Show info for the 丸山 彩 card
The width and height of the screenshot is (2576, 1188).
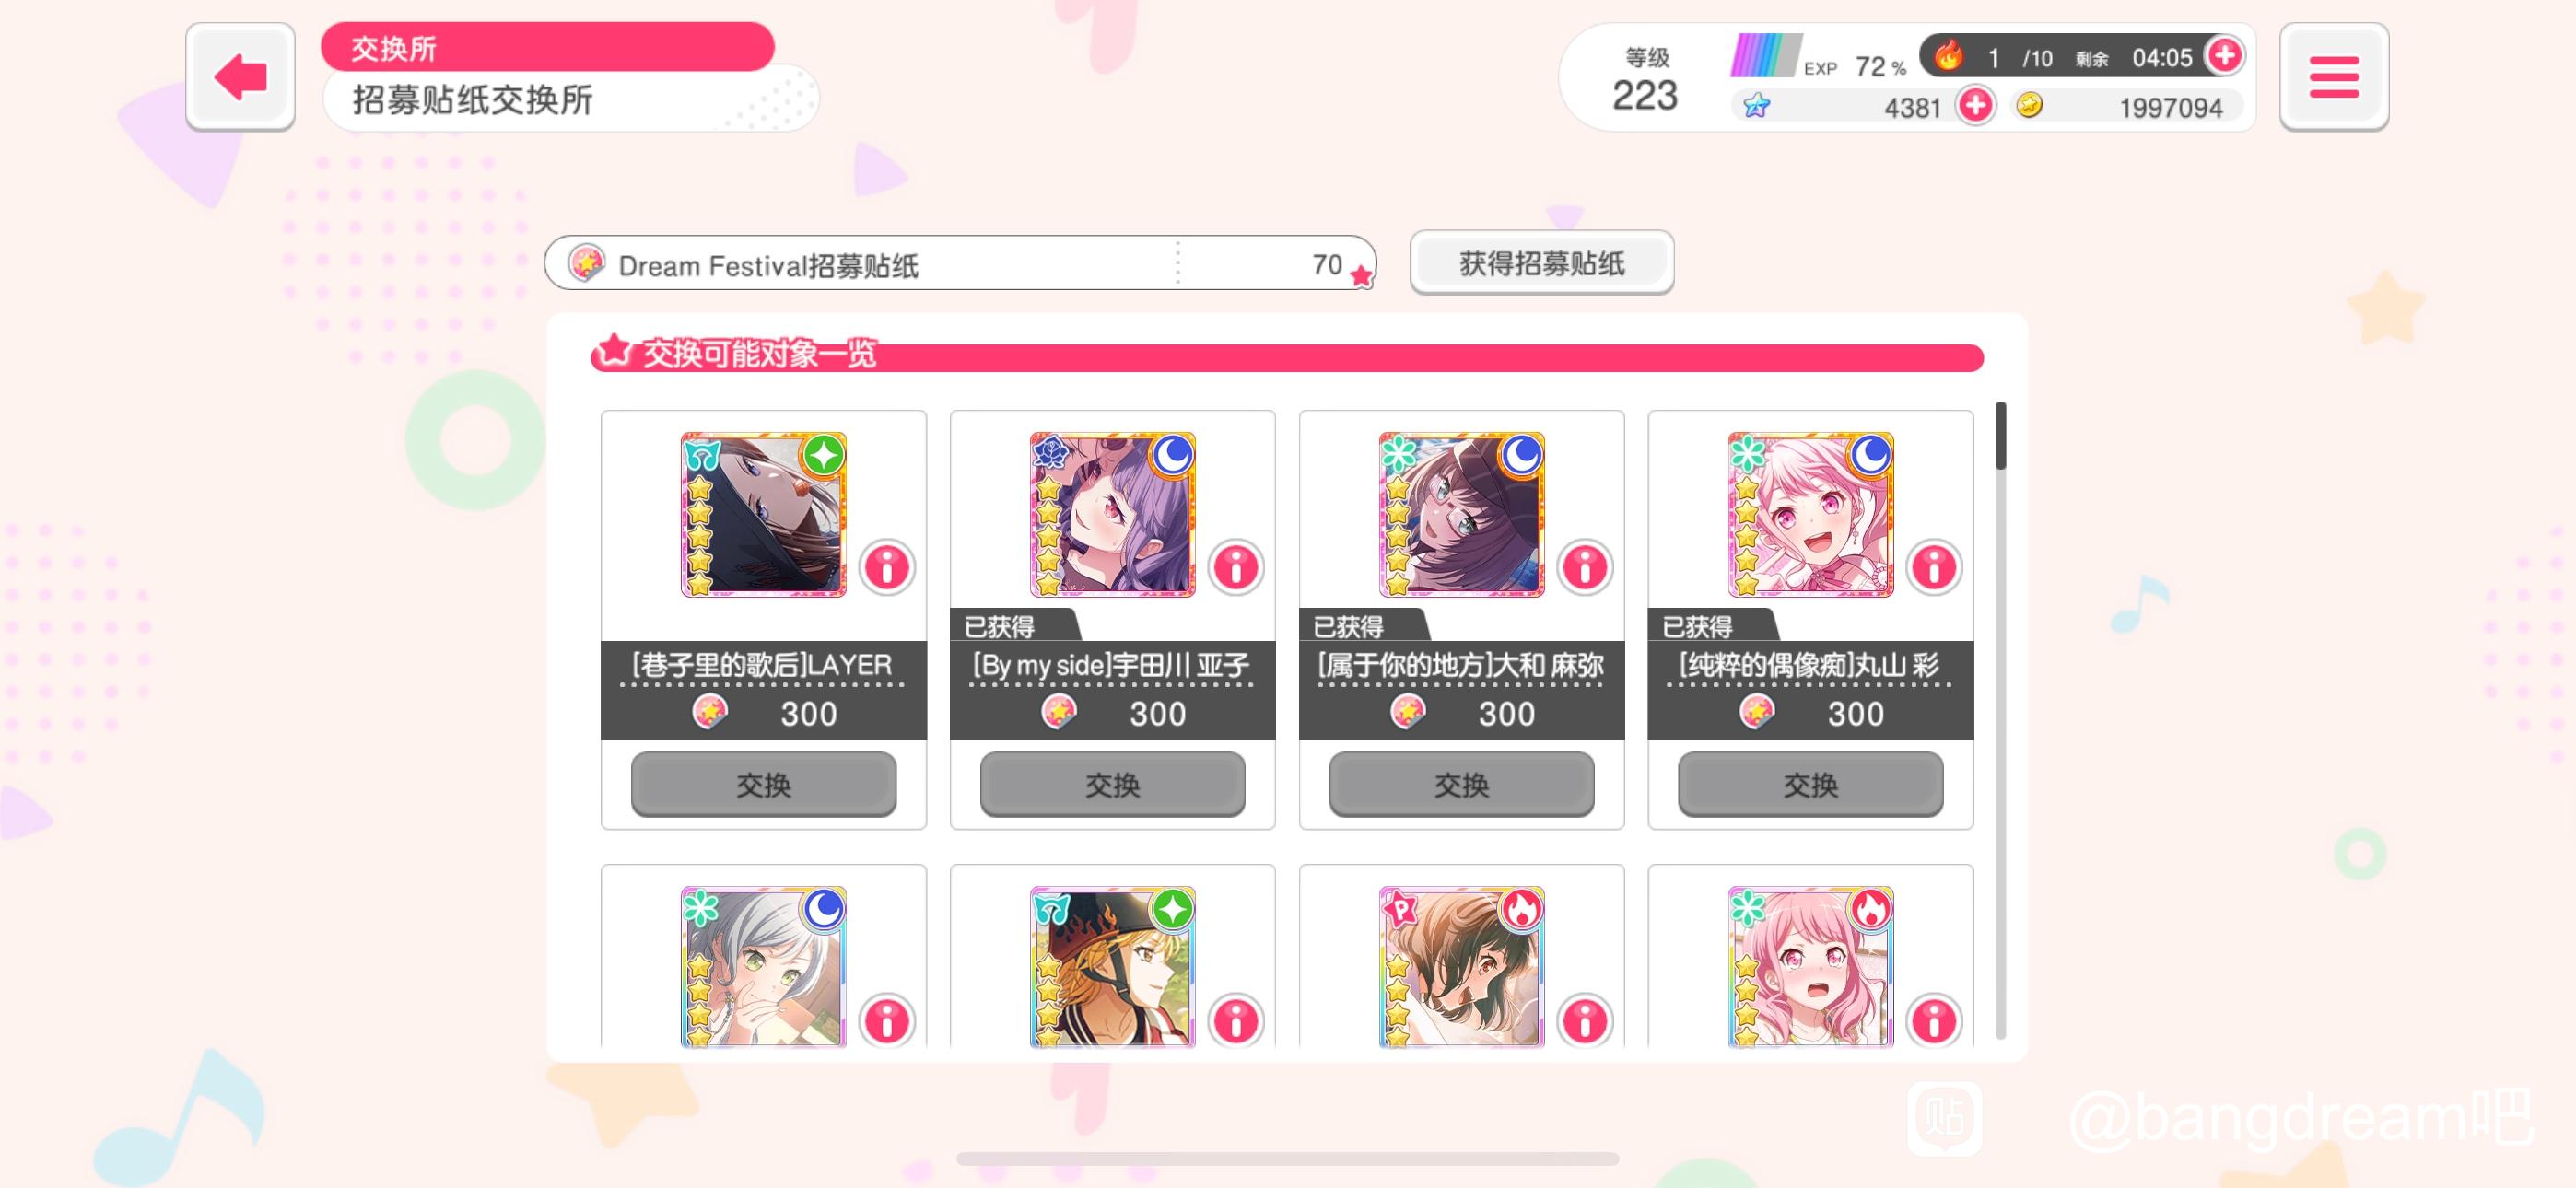[x=1934, y=567]
